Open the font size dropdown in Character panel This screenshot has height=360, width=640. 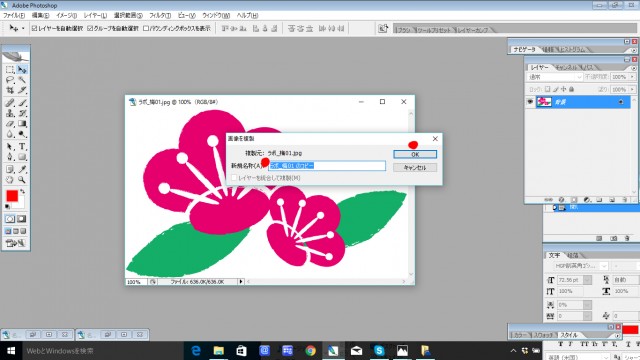587,280
